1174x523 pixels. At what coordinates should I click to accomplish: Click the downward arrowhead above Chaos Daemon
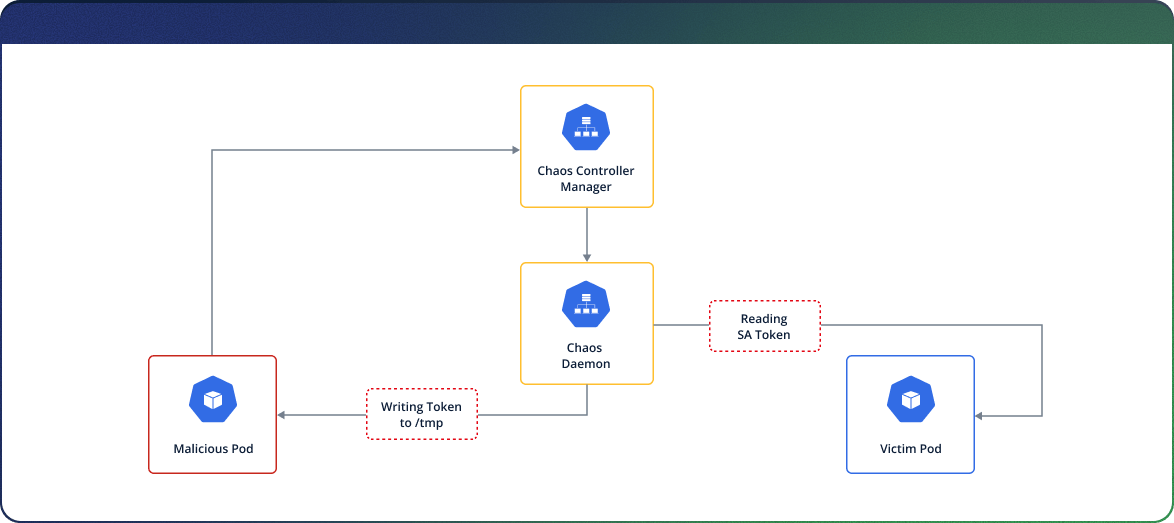[586, 257]
